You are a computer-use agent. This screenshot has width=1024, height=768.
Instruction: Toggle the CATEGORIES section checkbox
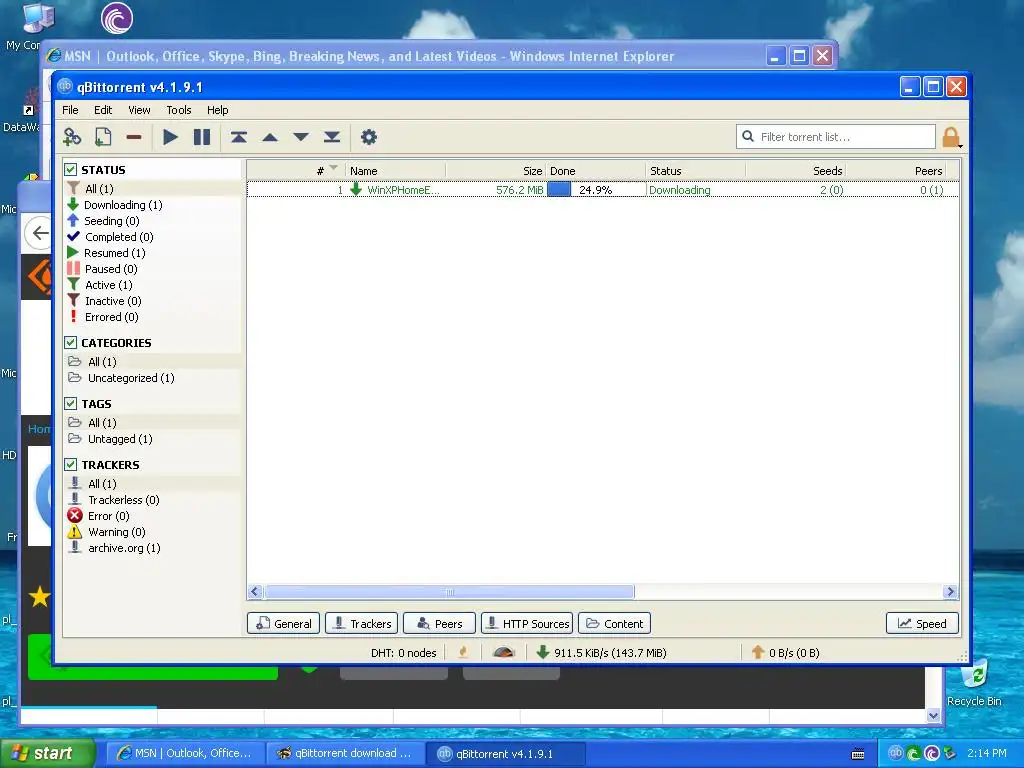[x=71, y=342]
